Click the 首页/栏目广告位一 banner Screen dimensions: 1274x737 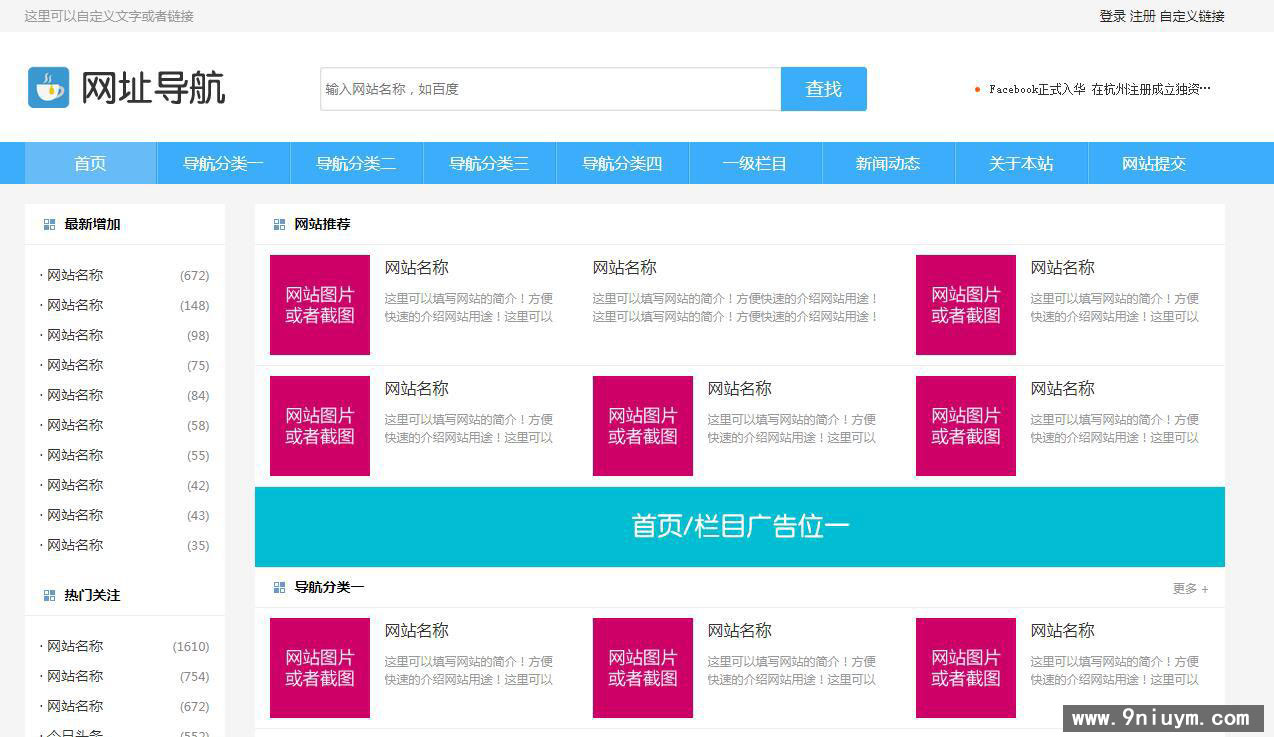[x=739, y=525]
